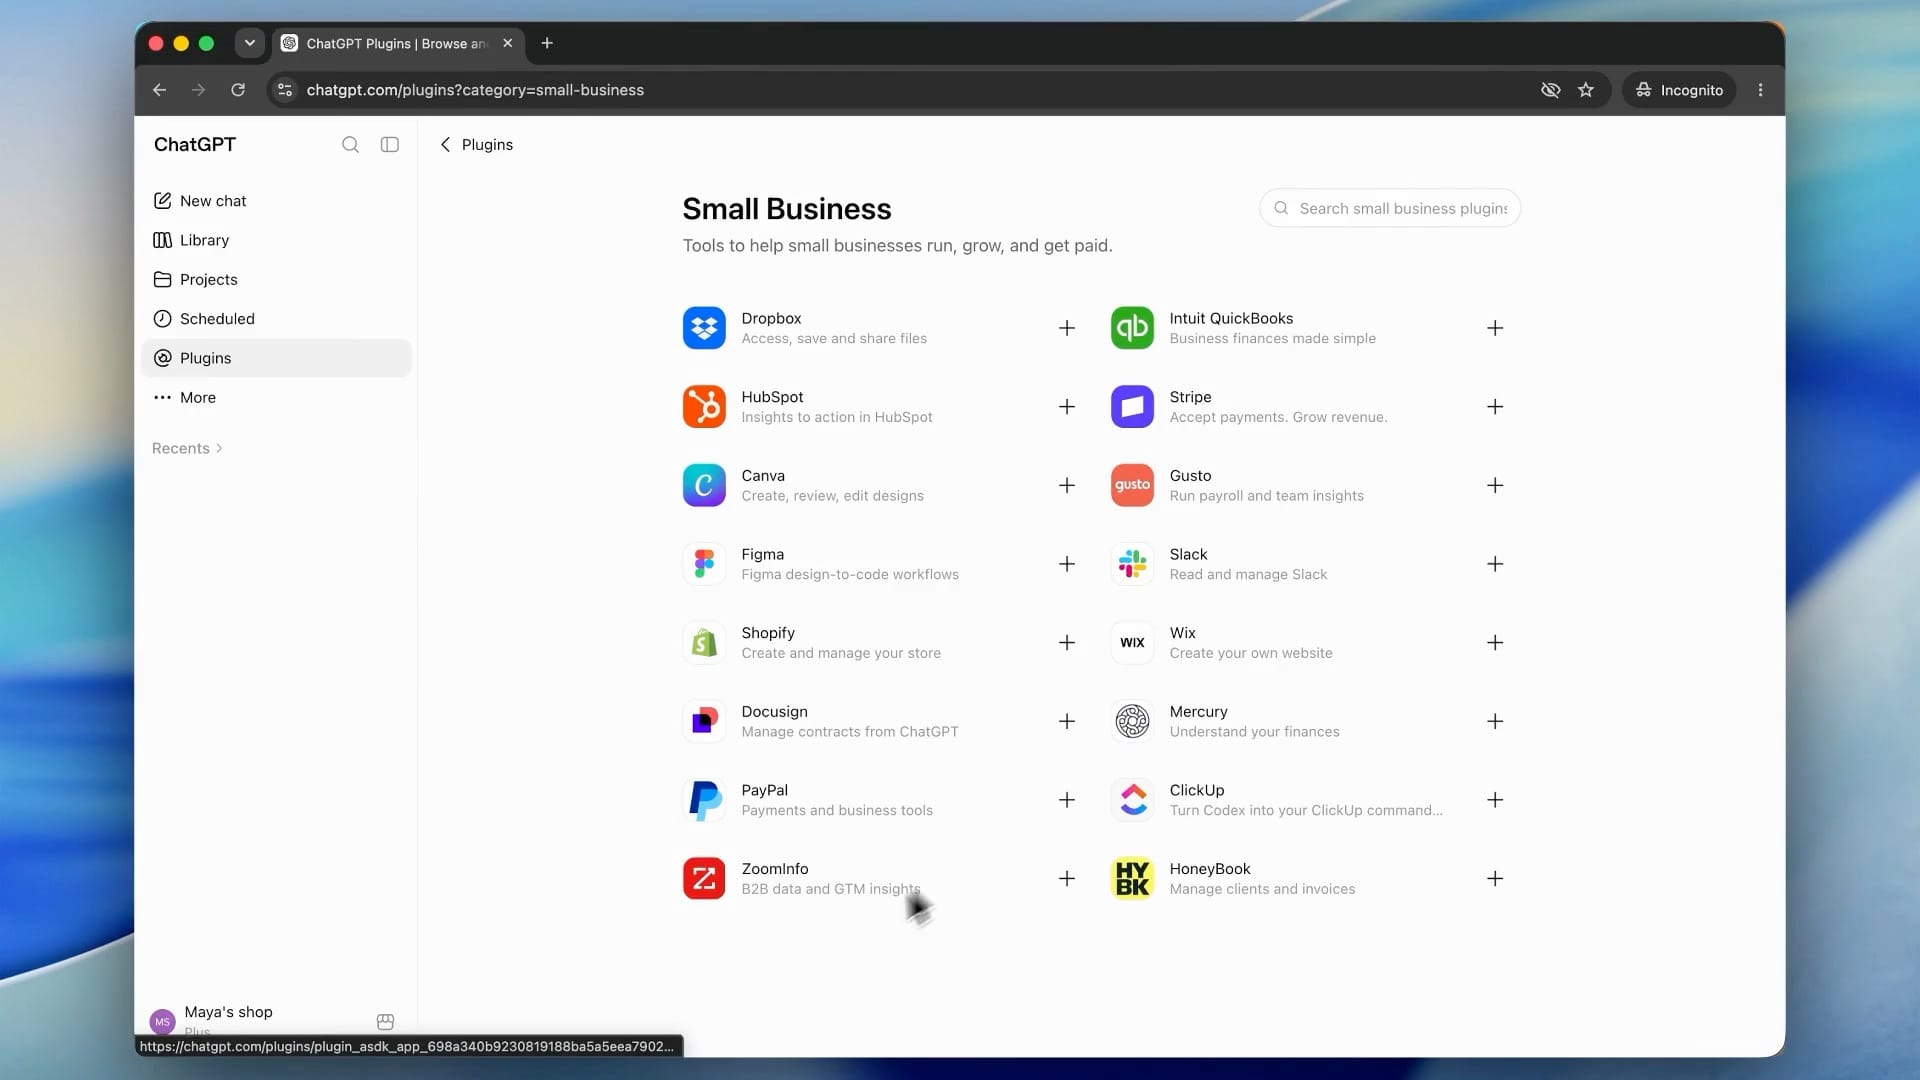Open the Mercury plugin title
The height and width of the screenshot is (1080, 1920).
1198,712
